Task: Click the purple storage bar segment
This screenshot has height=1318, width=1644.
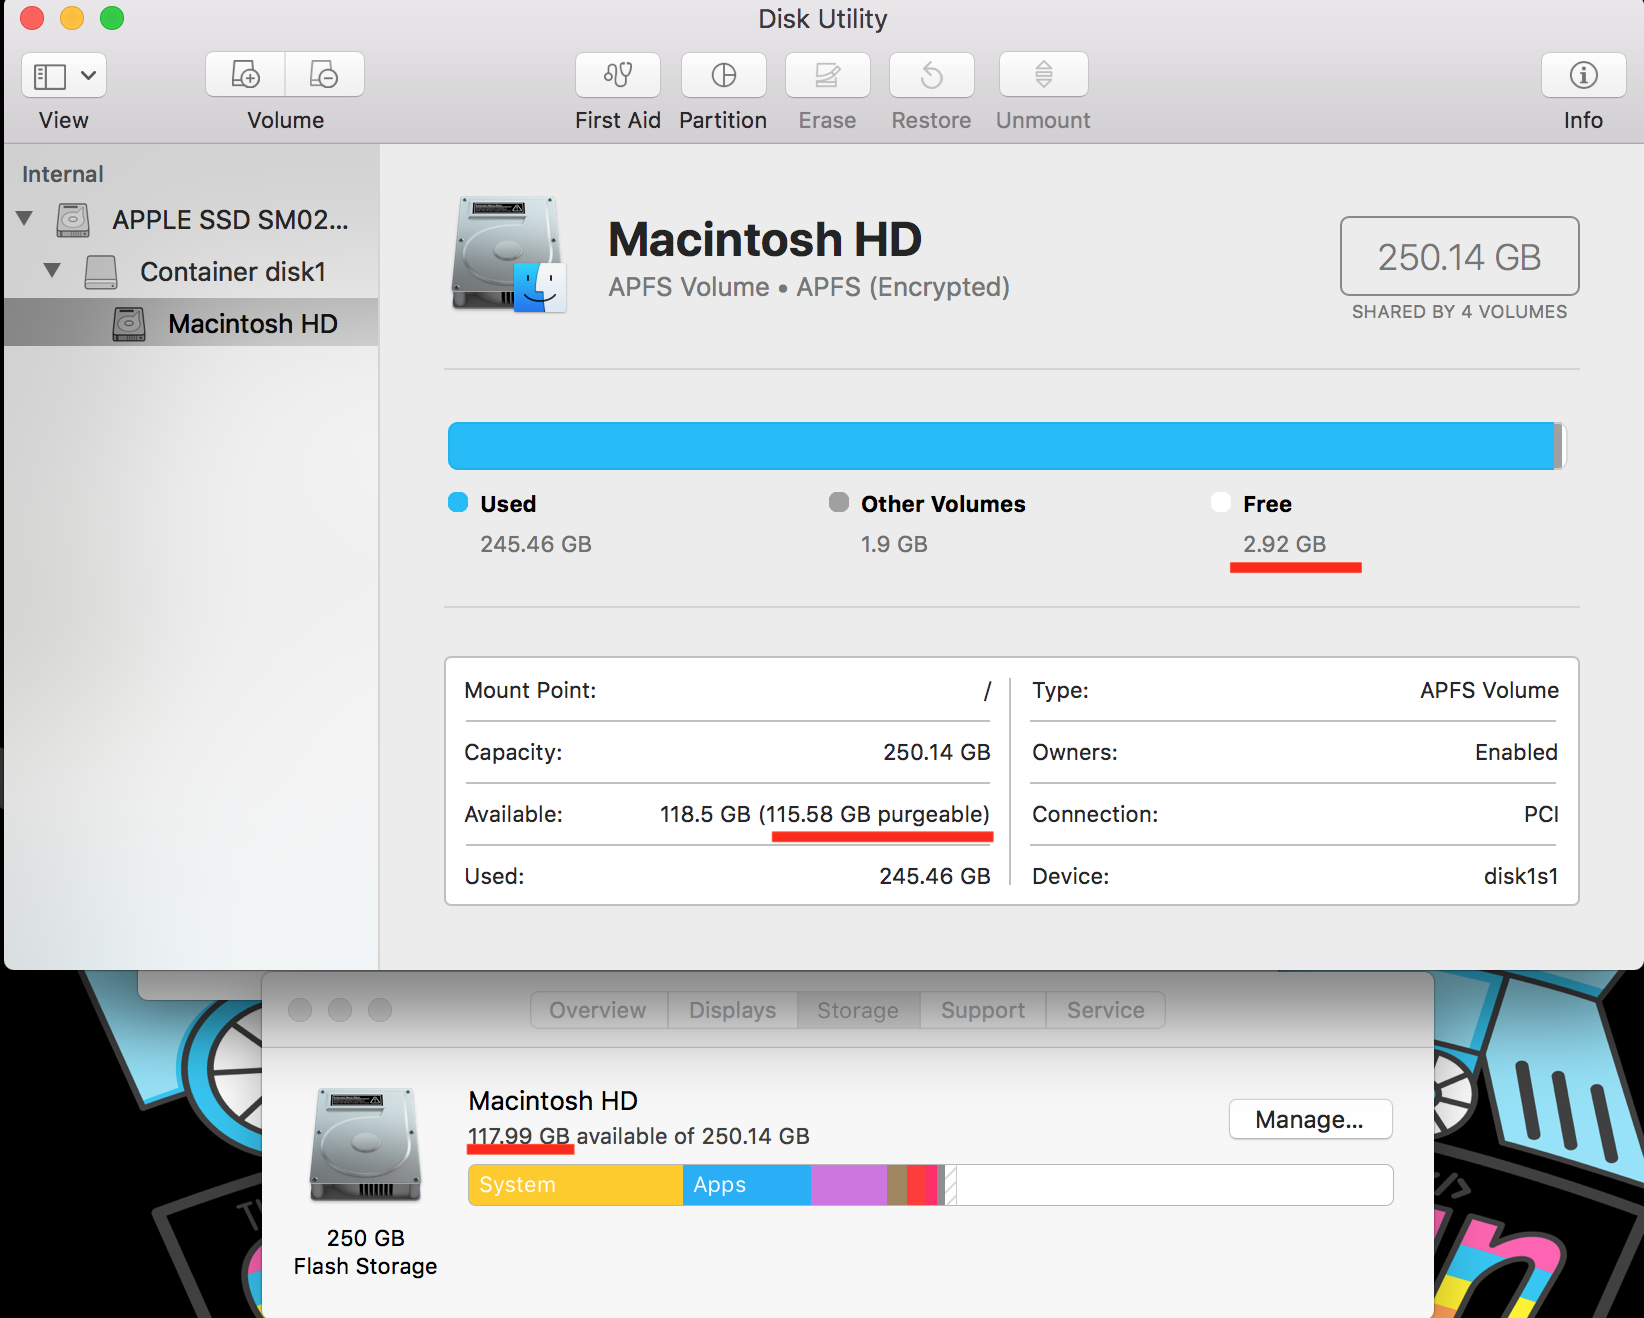Action: (x=849, y=1185)
